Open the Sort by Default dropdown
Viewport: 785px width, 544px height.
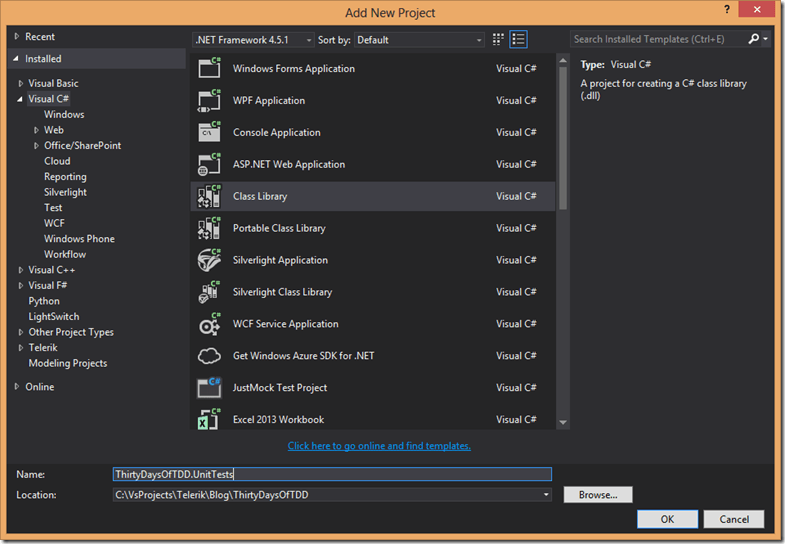[420, 40]
